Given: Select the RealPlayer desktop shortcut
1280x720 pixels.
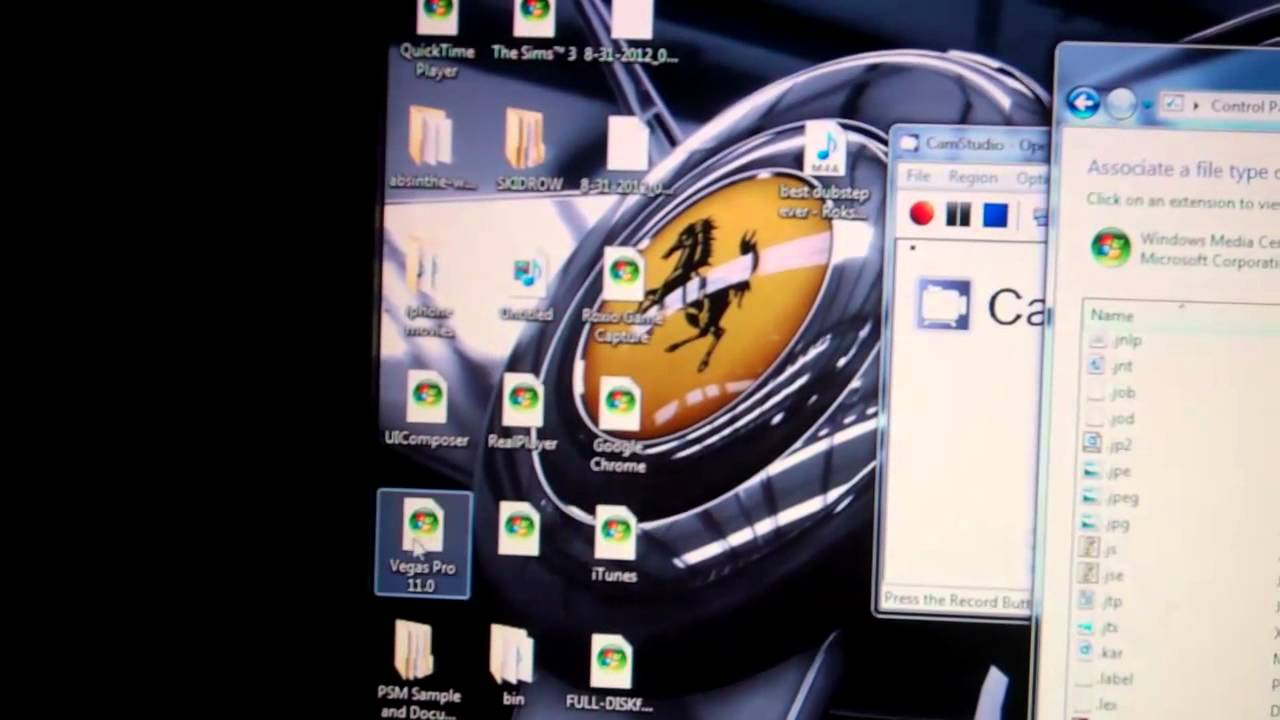Looking at the screenshot, I should pos(522,412).
